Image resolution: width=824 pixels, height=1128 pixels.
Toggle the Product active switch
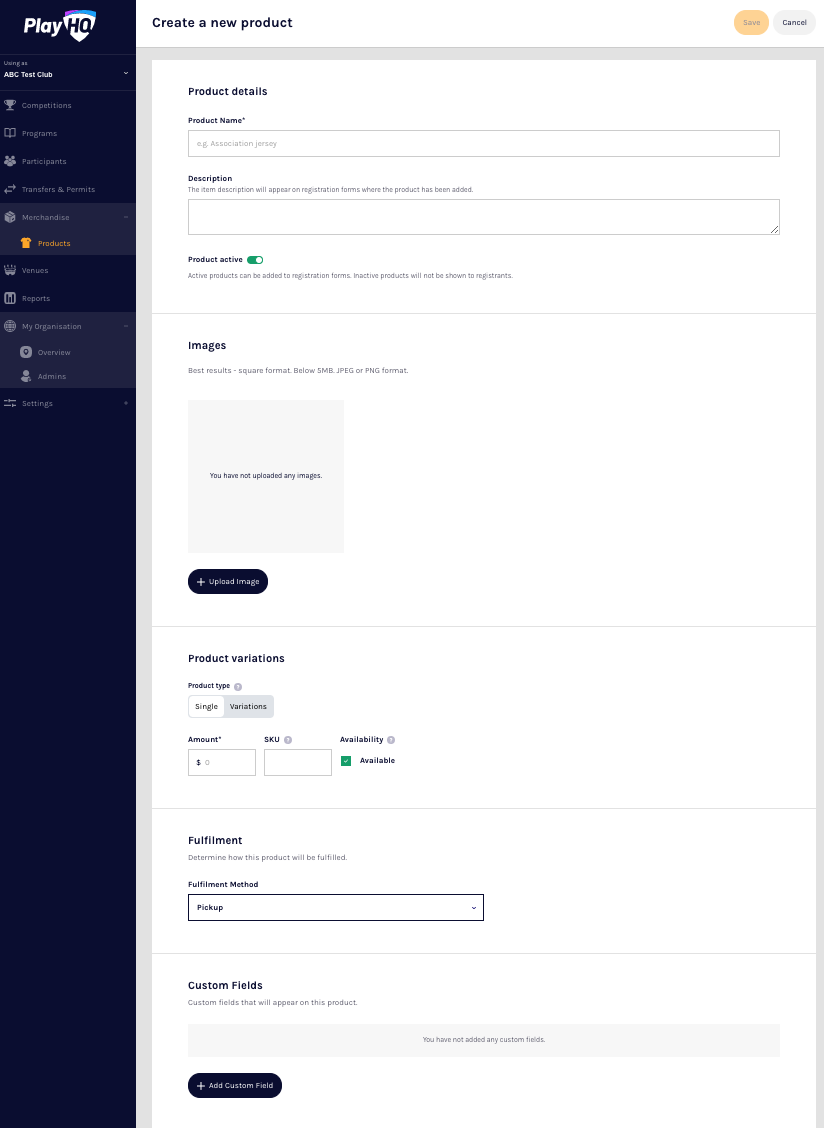(255, 260)
